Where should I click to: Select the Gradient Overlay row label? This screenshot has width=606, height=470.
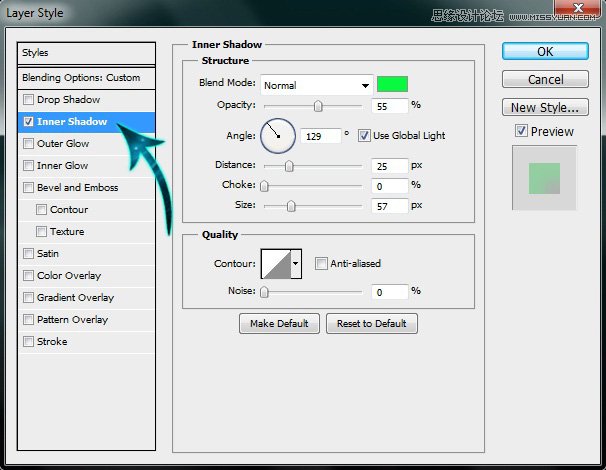[x=75, y=298]
